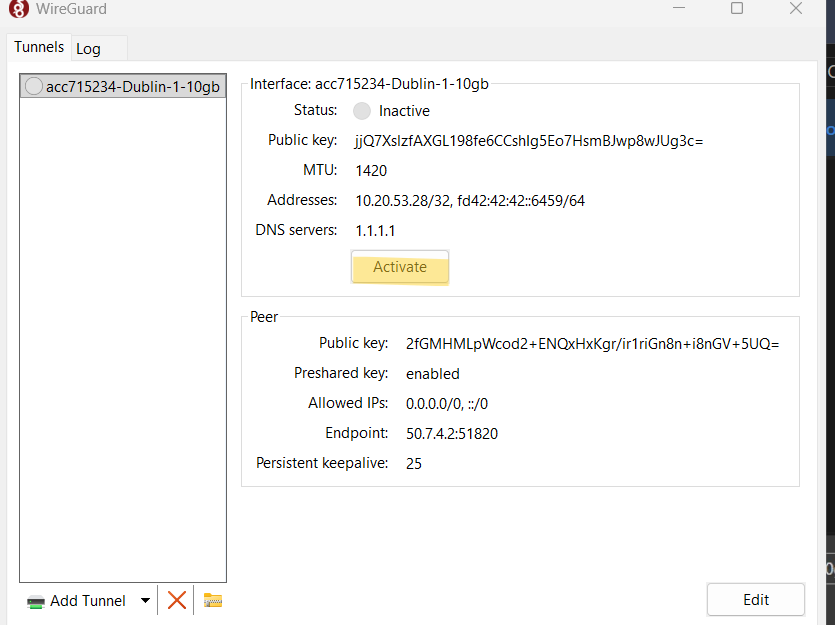Click Endpoint value 50.7.4.2:51820

click(x=452, y=434)
